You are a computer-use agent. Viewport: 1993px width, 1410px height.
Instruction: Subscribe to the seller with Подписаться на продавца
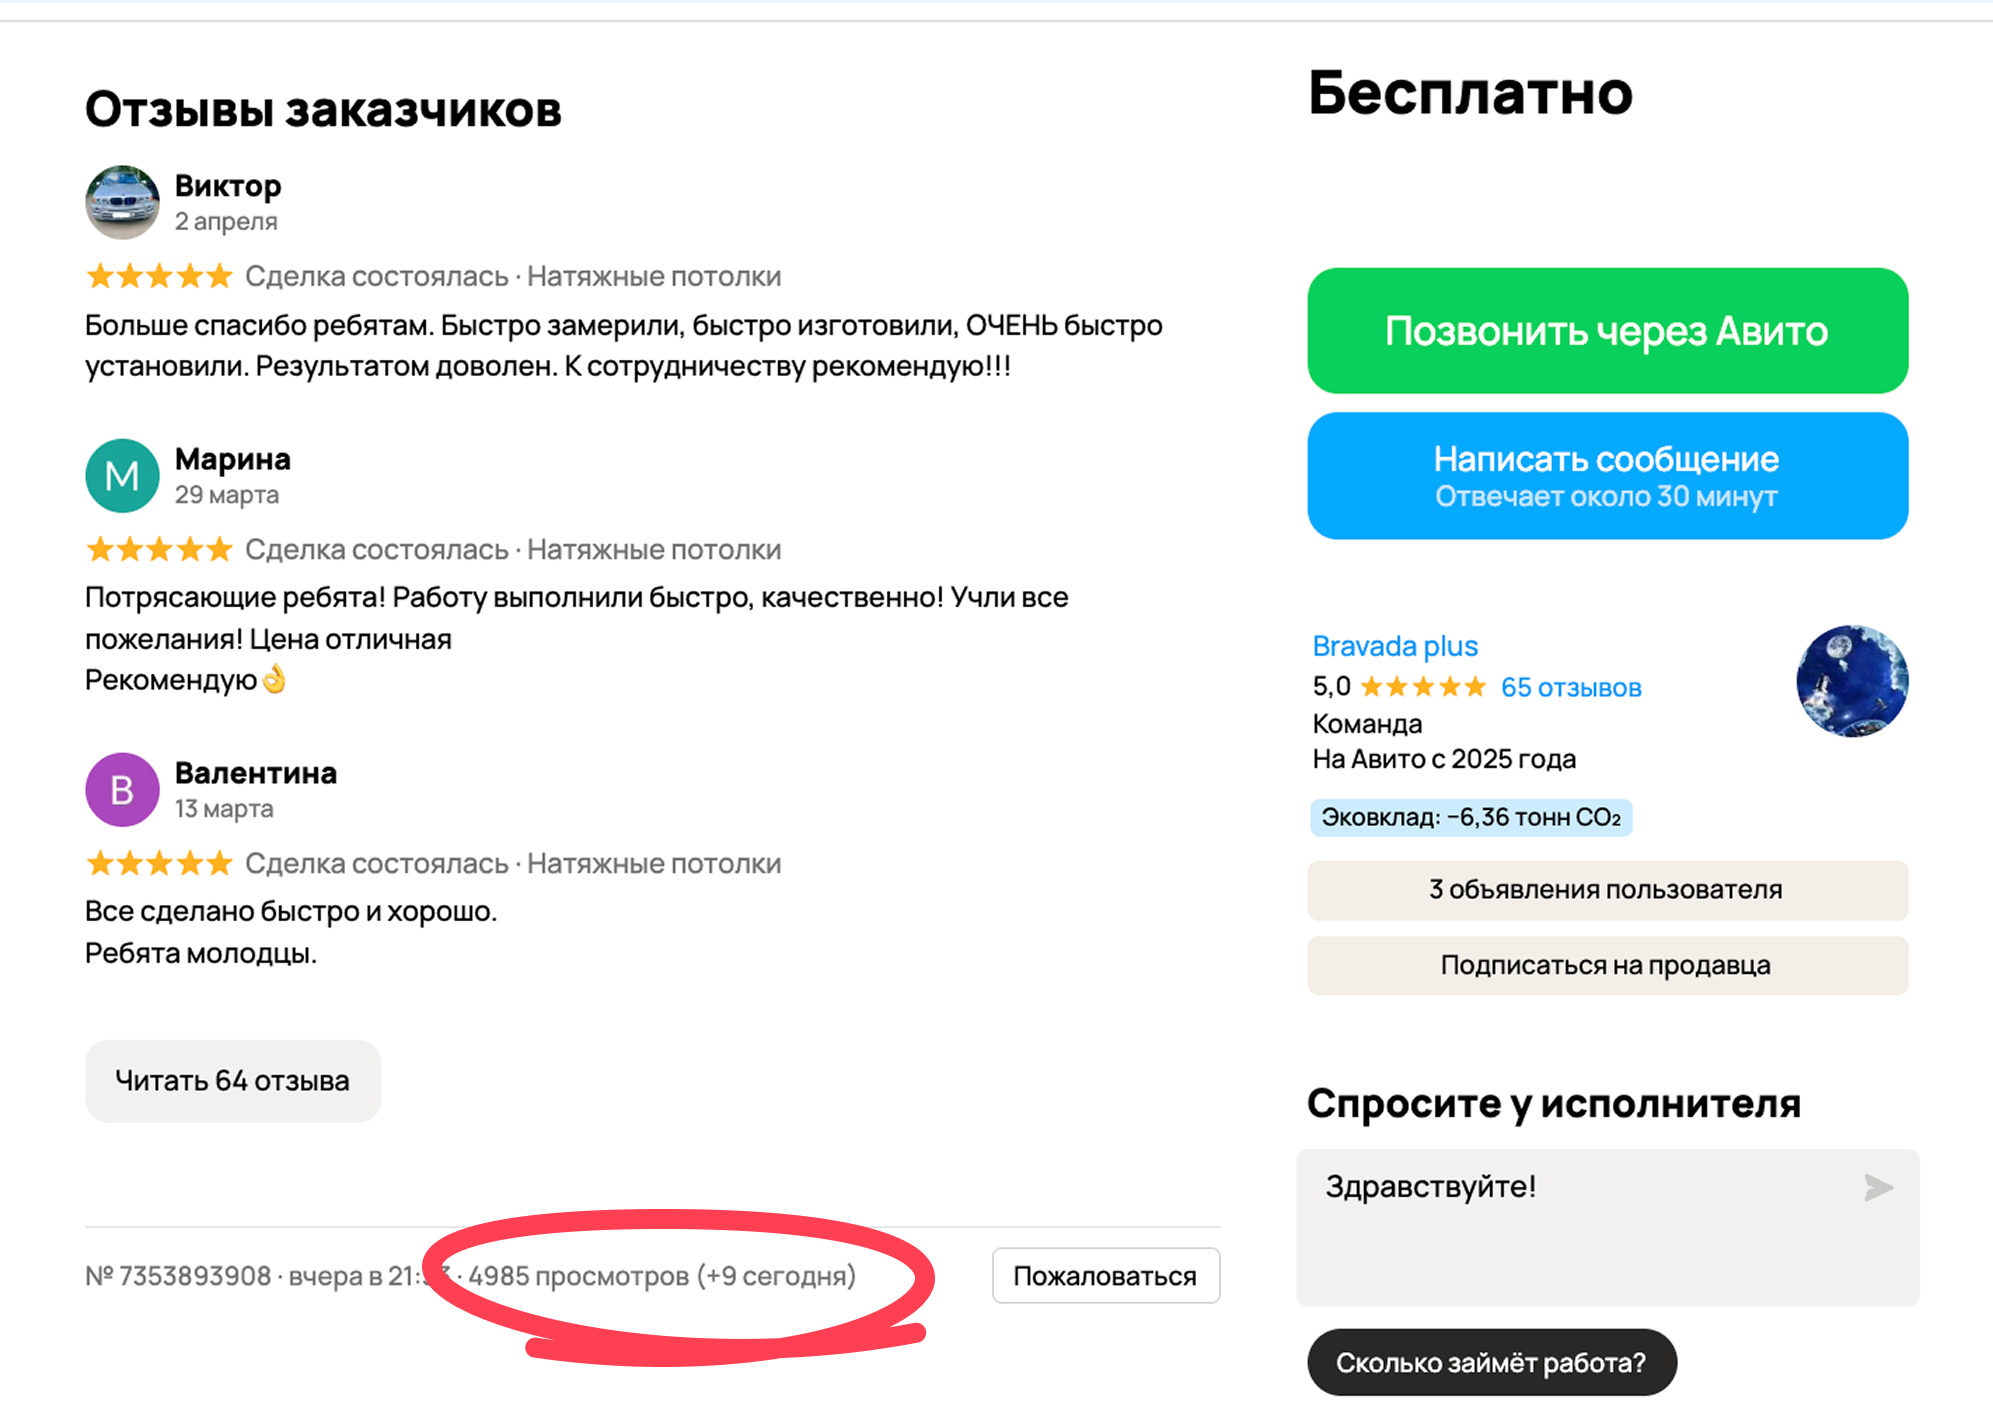coord(1606,965)
